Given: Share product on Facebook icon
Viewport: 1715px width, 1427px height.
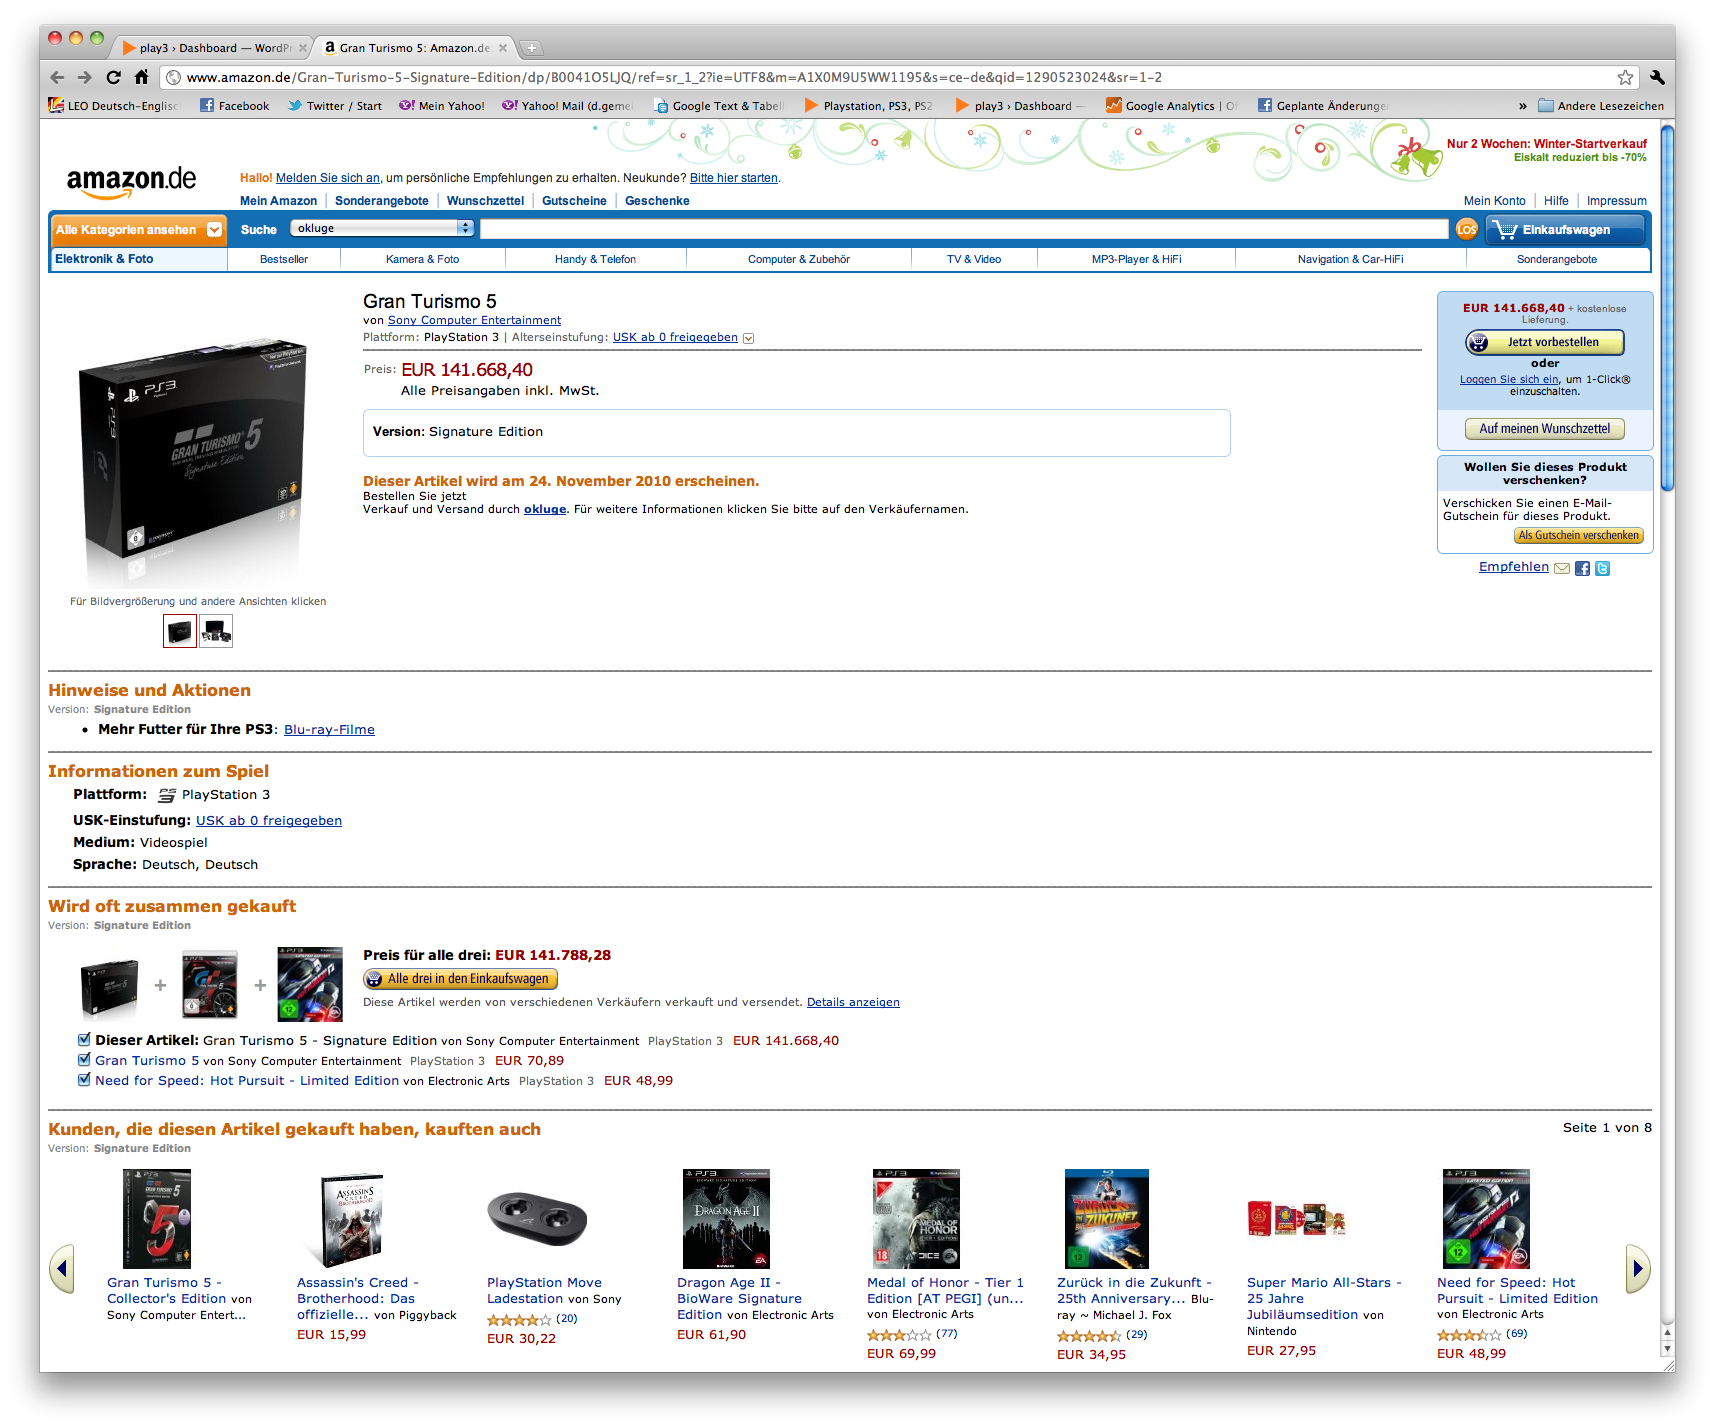Looking at the screenshot, I should 1582,568.
